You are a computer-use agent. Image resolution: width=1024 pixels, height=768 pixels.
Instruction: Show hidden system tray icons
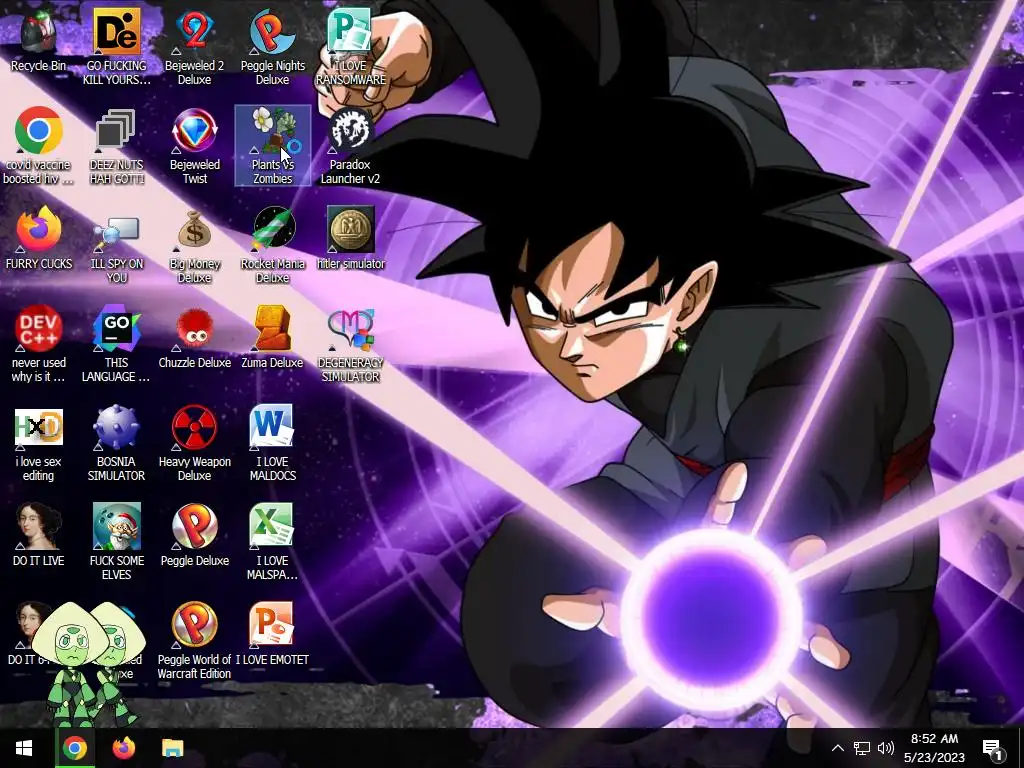tap(838, 748)
